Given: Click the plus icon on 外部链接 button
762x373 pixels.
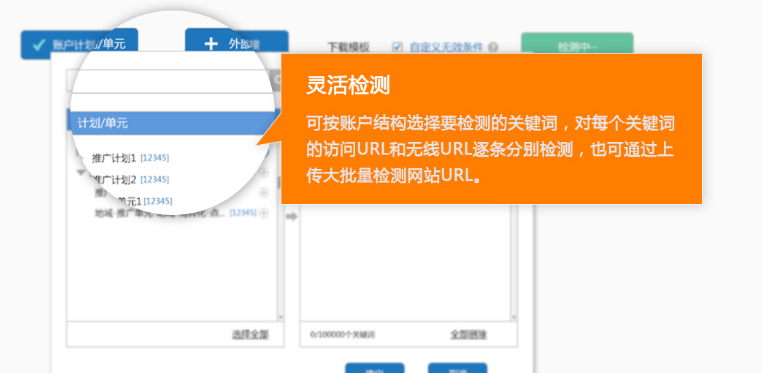Looking at the screenshot, I should click(211, 44).
